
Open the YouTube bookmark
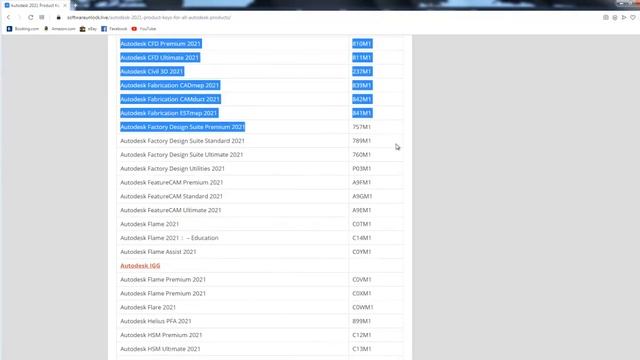[144, 29]
